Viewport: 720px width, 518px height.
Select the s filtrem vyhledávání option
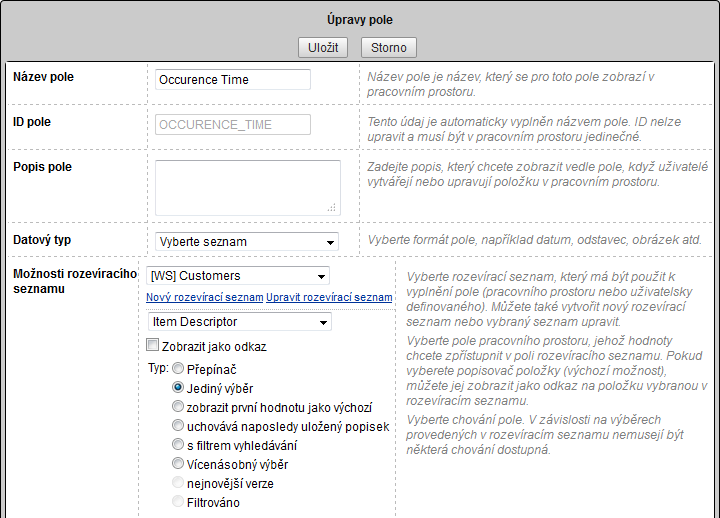click(178, 445)
